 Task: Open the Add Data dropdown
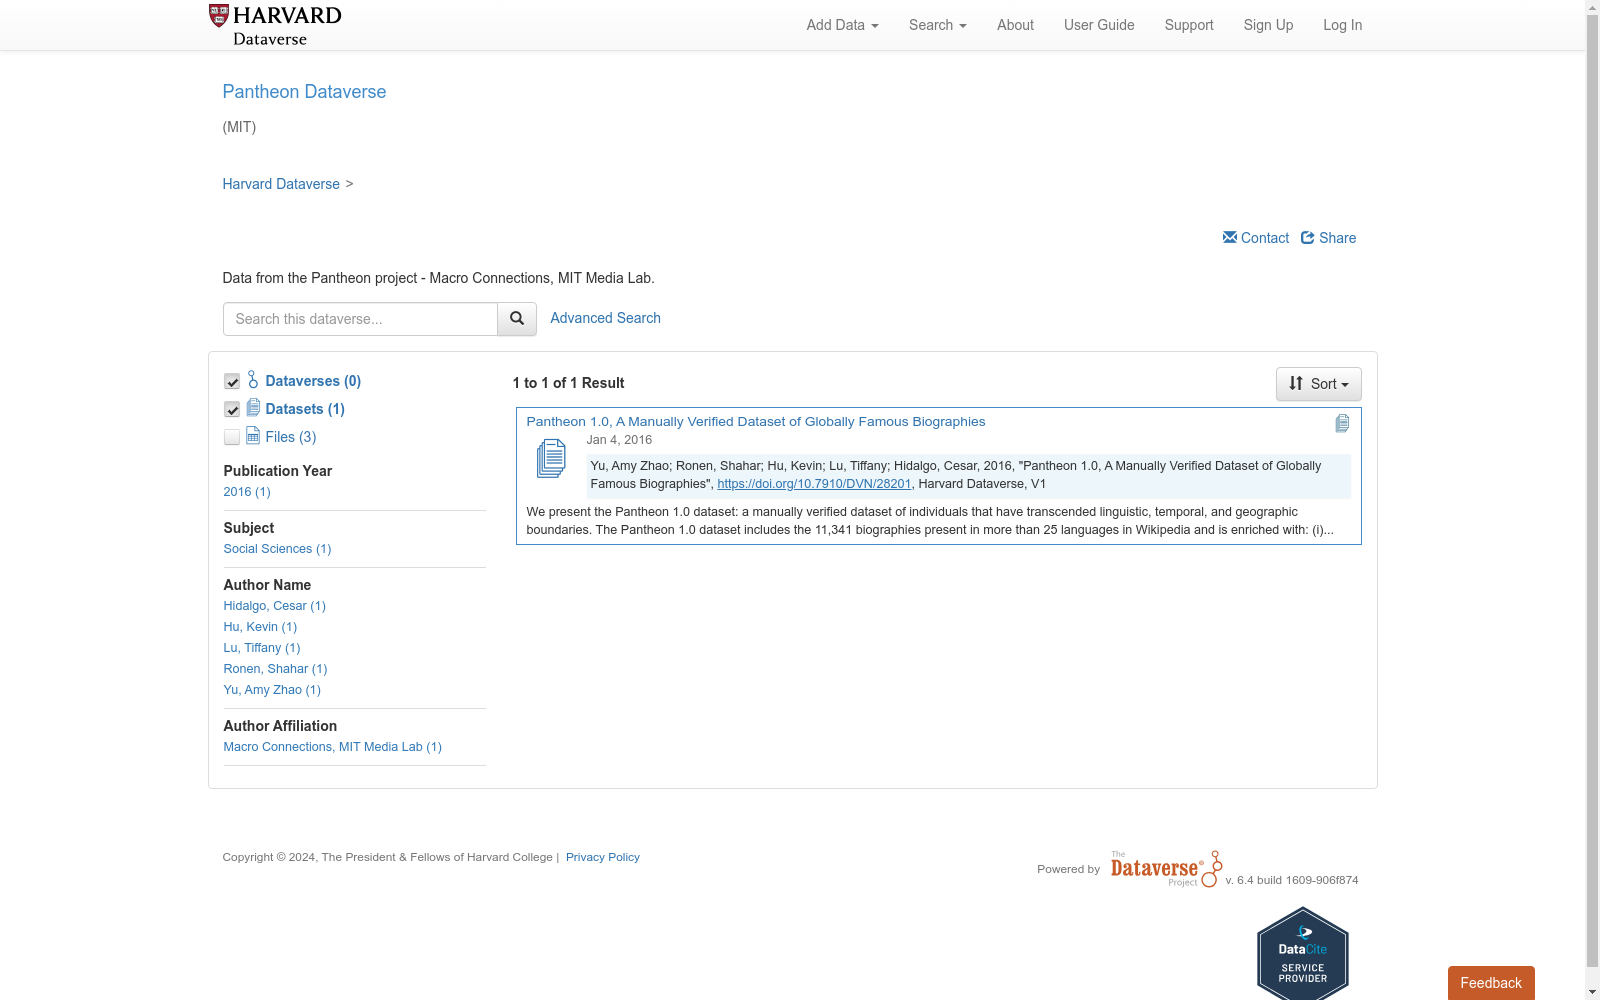842,25
